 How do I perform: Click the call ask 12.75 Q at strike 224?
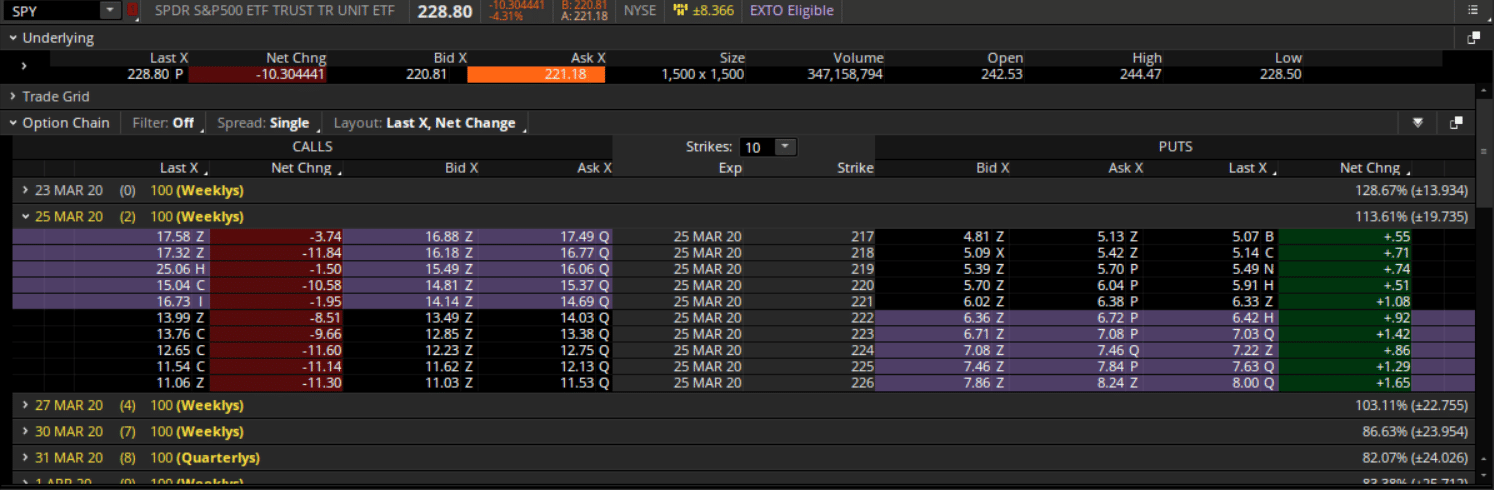coord(585,350)
